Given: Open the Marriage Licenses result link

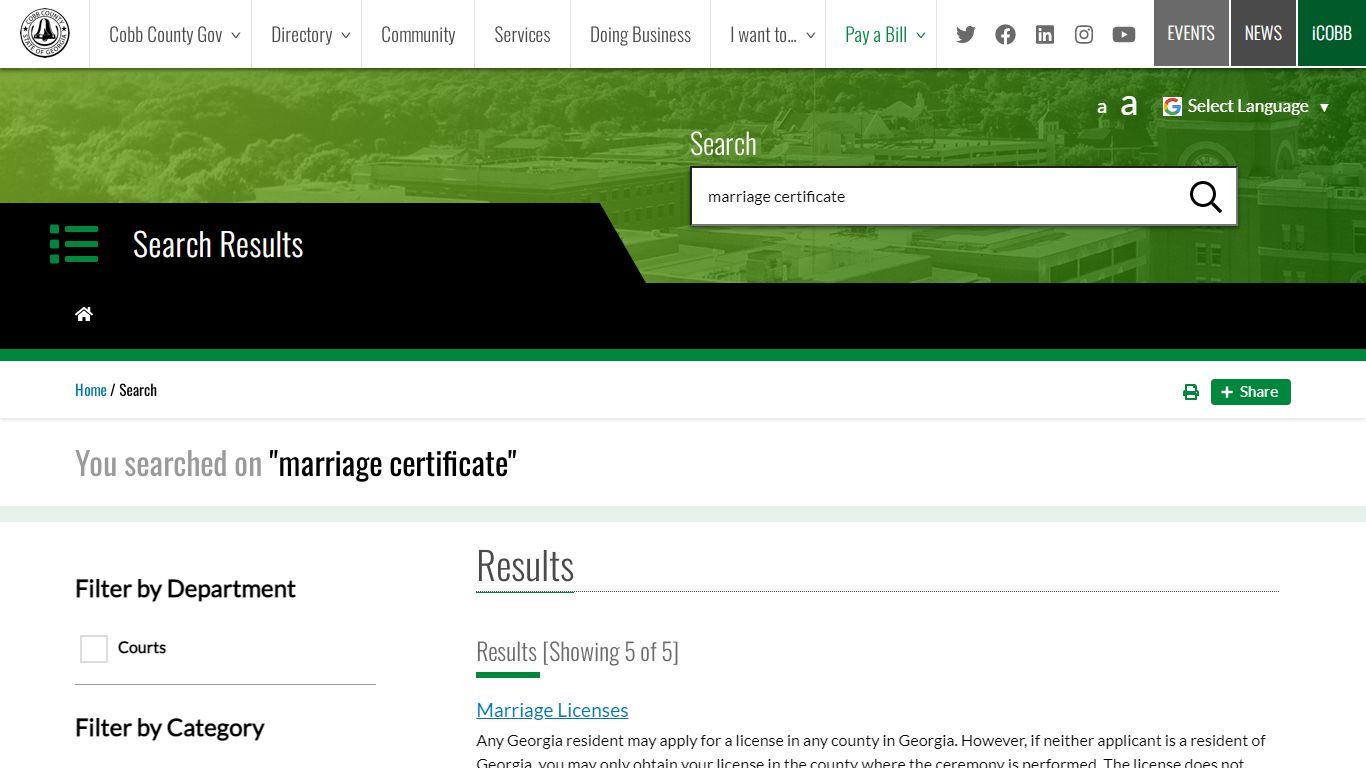Looking at the screenshot, I should pyautogui.click(x=552, y=710).
